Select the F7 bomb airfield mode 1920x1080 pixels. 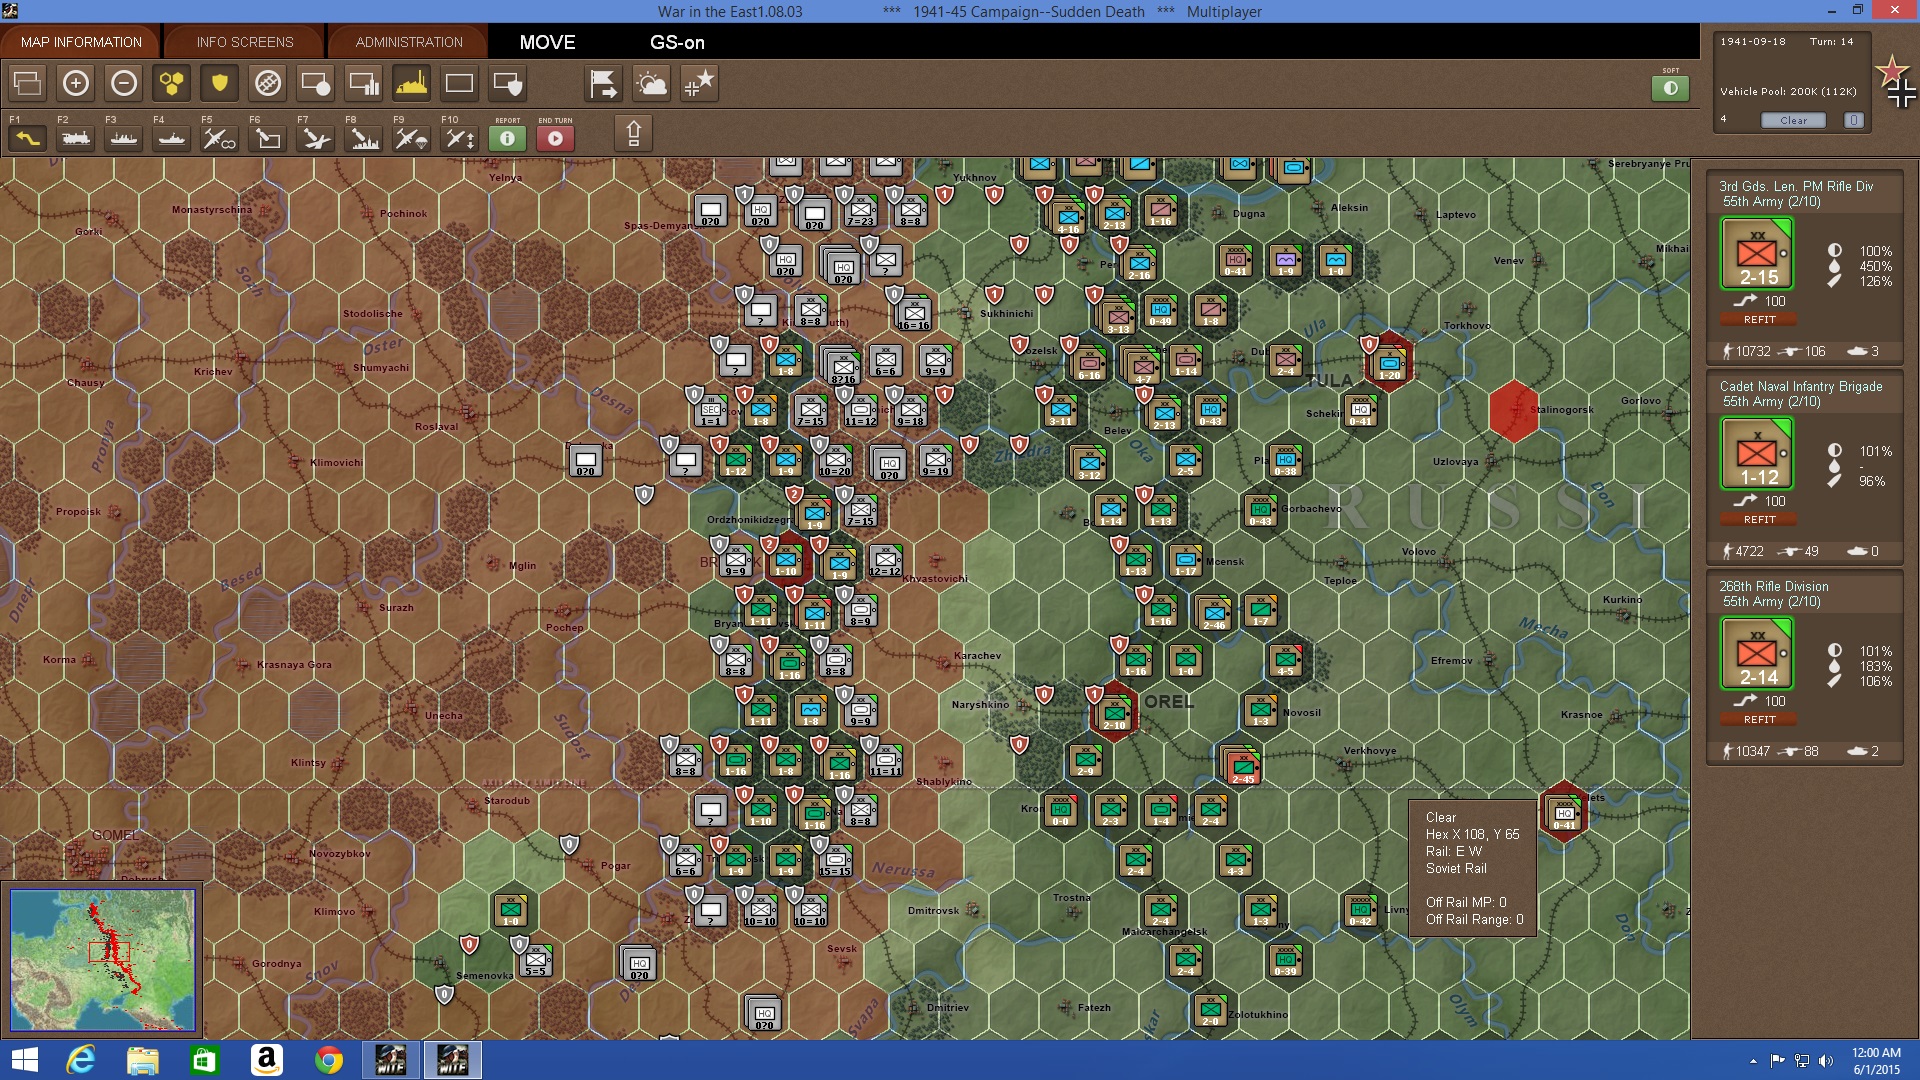pos(316,138)
